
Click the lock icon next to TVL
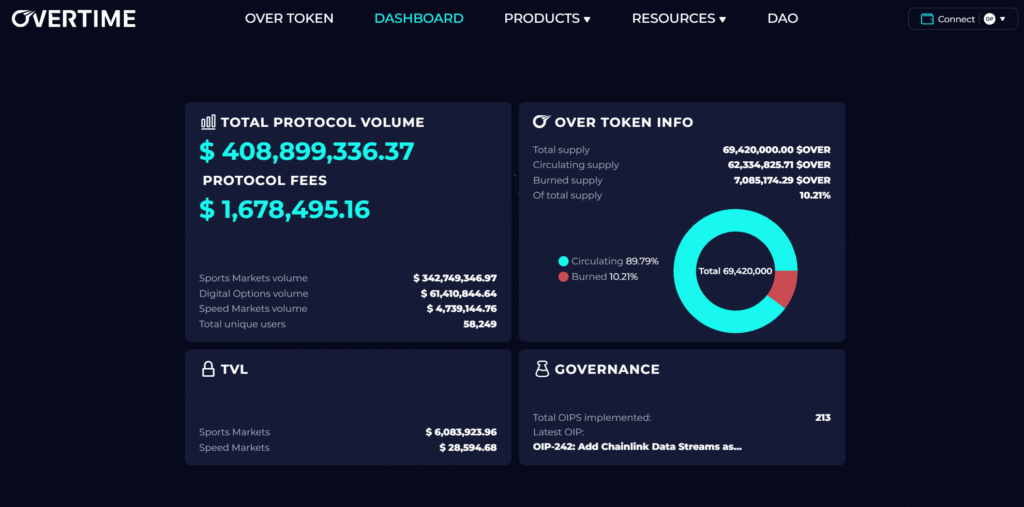point(208,369)
